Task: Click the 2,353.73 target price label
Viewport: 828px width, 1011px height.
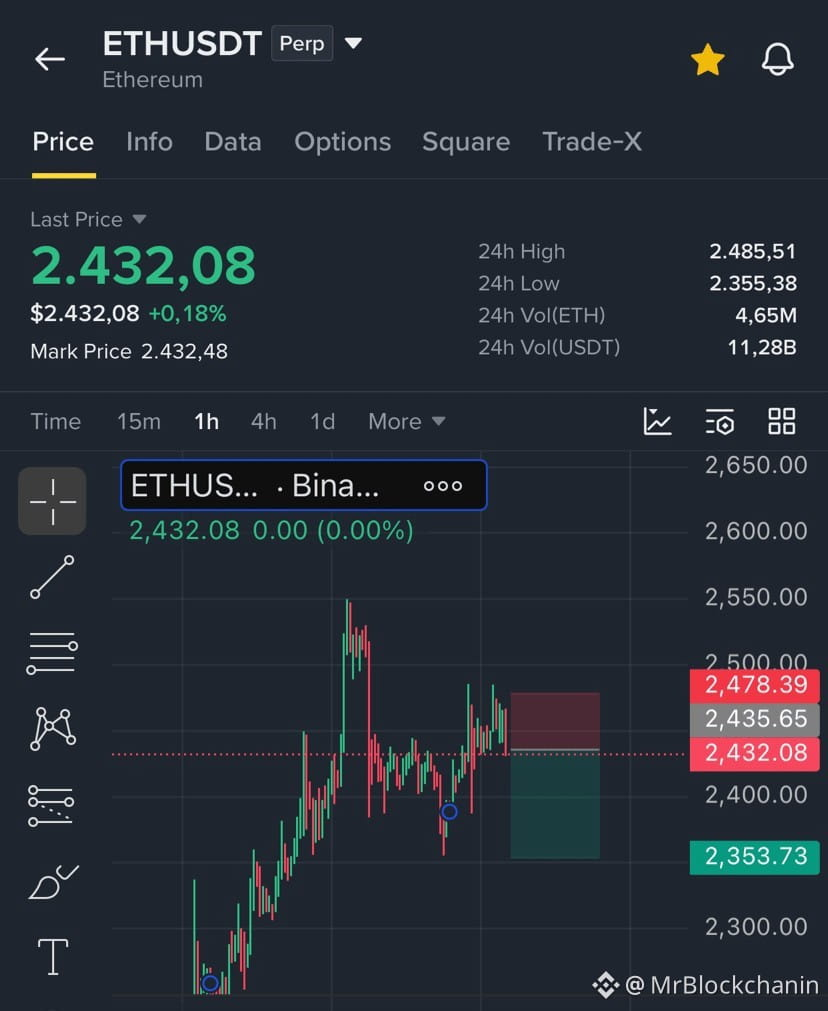Action: click(754, 857)
